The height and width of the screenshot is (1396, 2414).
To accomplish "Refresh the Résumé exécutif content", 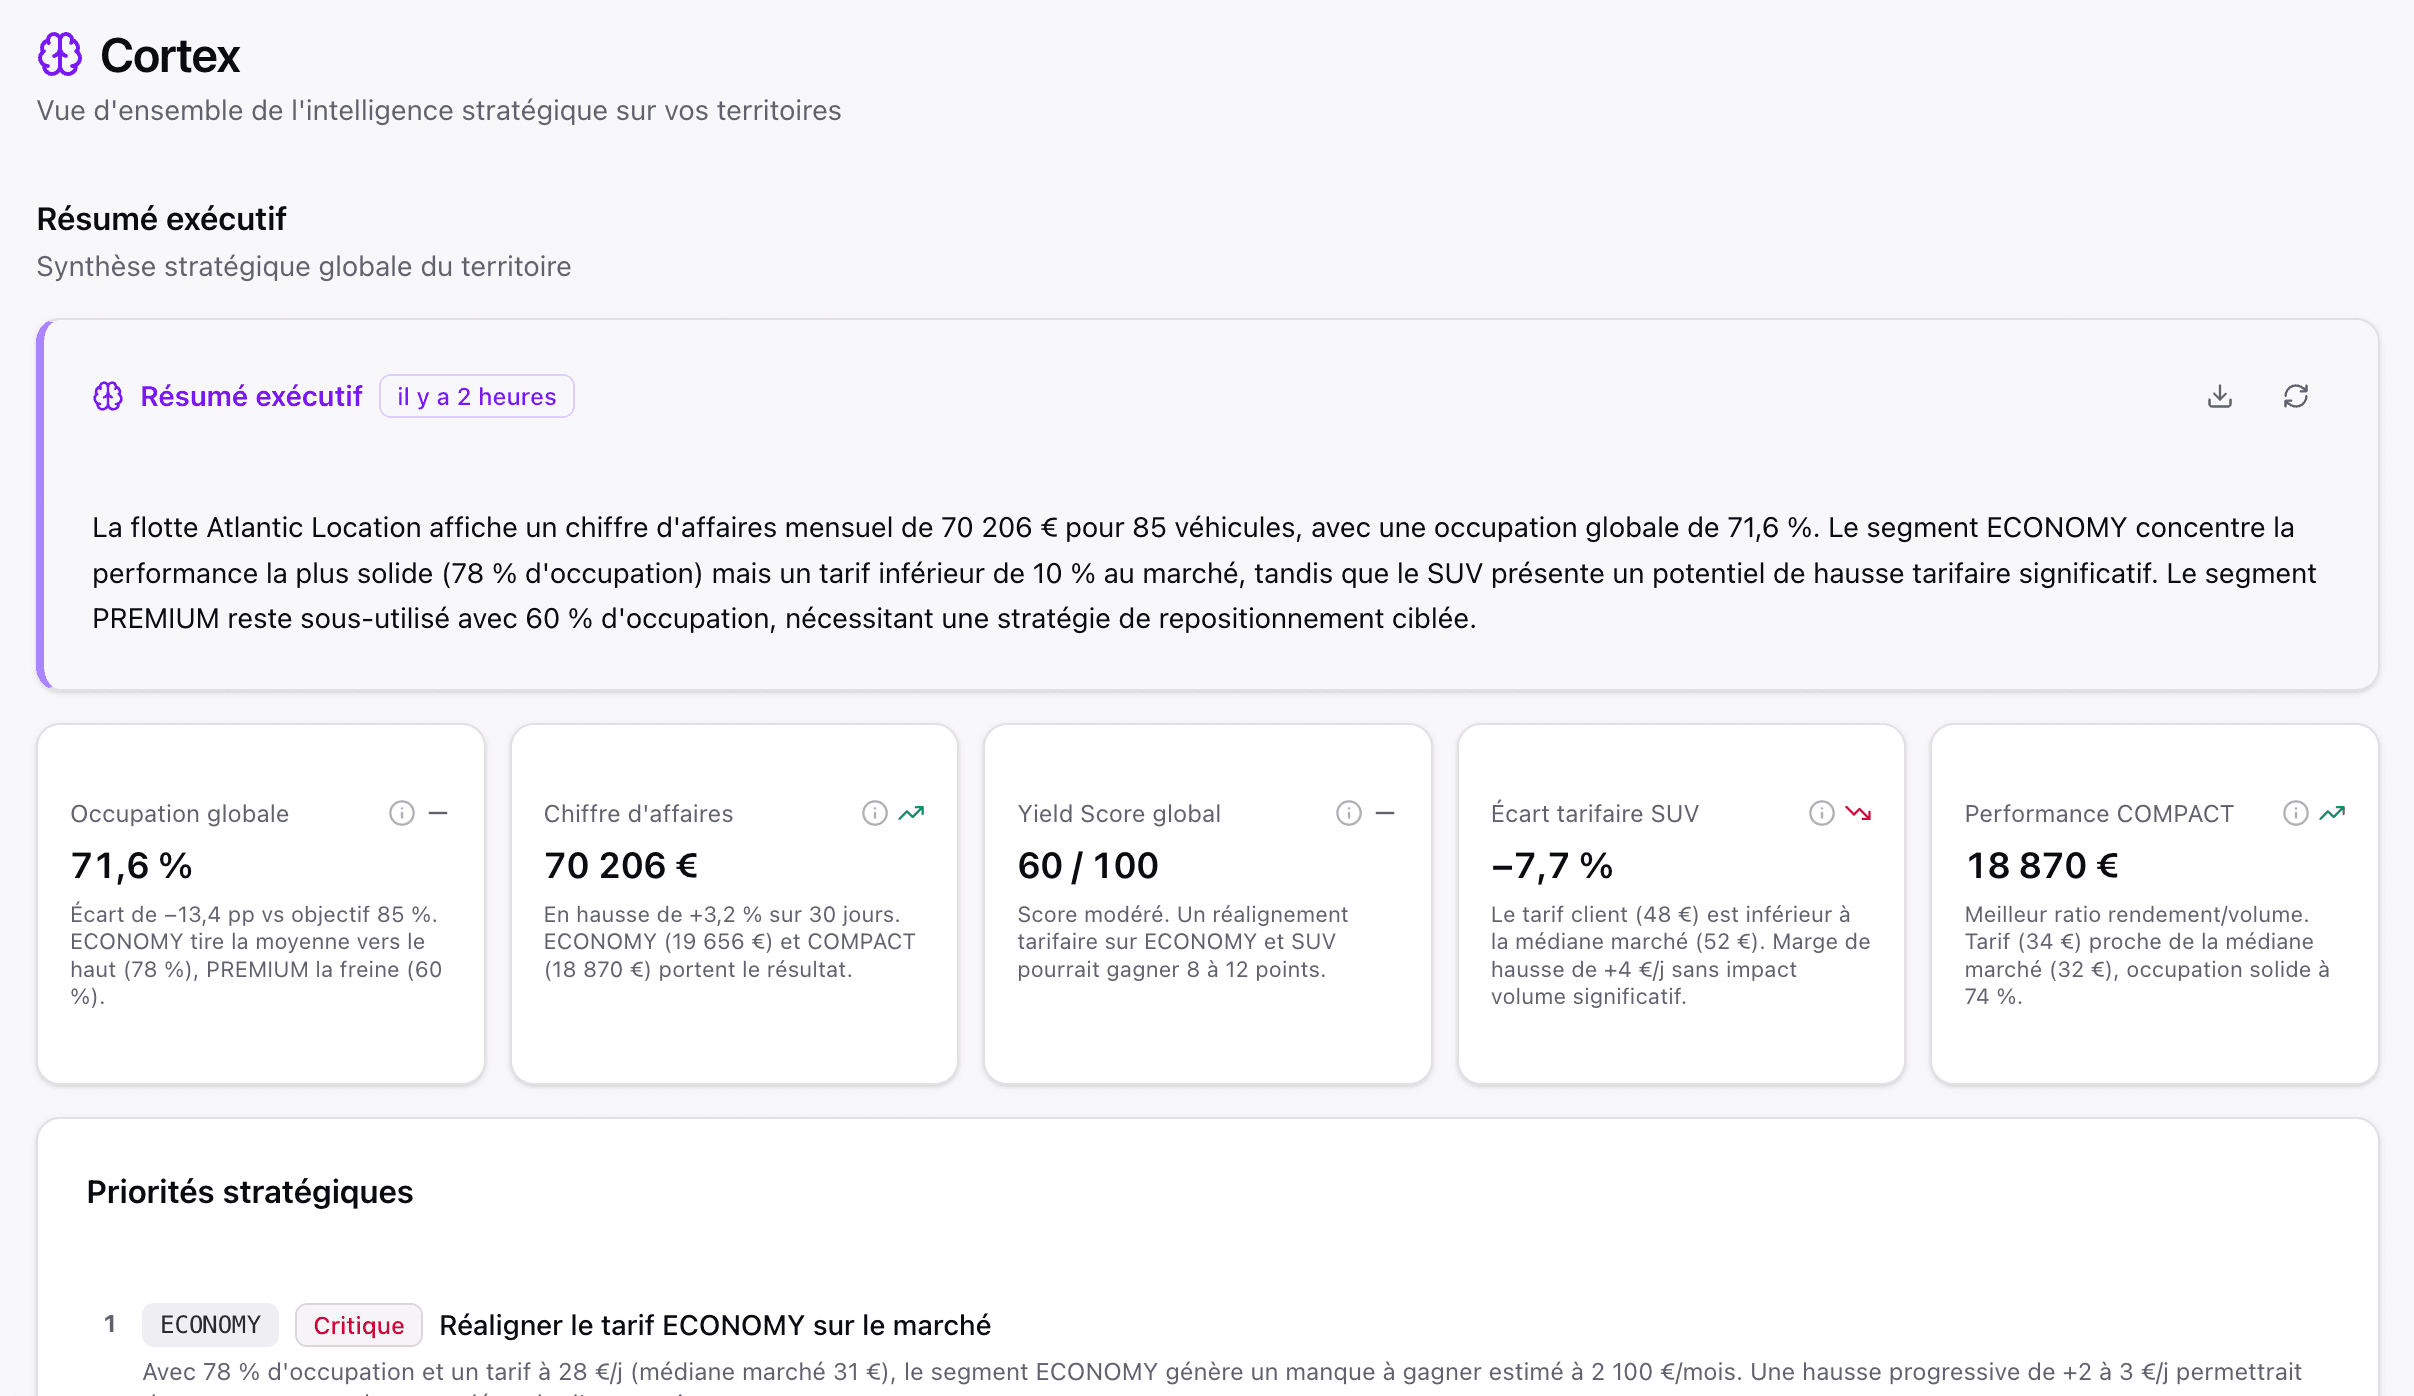I will tap(2295, 396).
